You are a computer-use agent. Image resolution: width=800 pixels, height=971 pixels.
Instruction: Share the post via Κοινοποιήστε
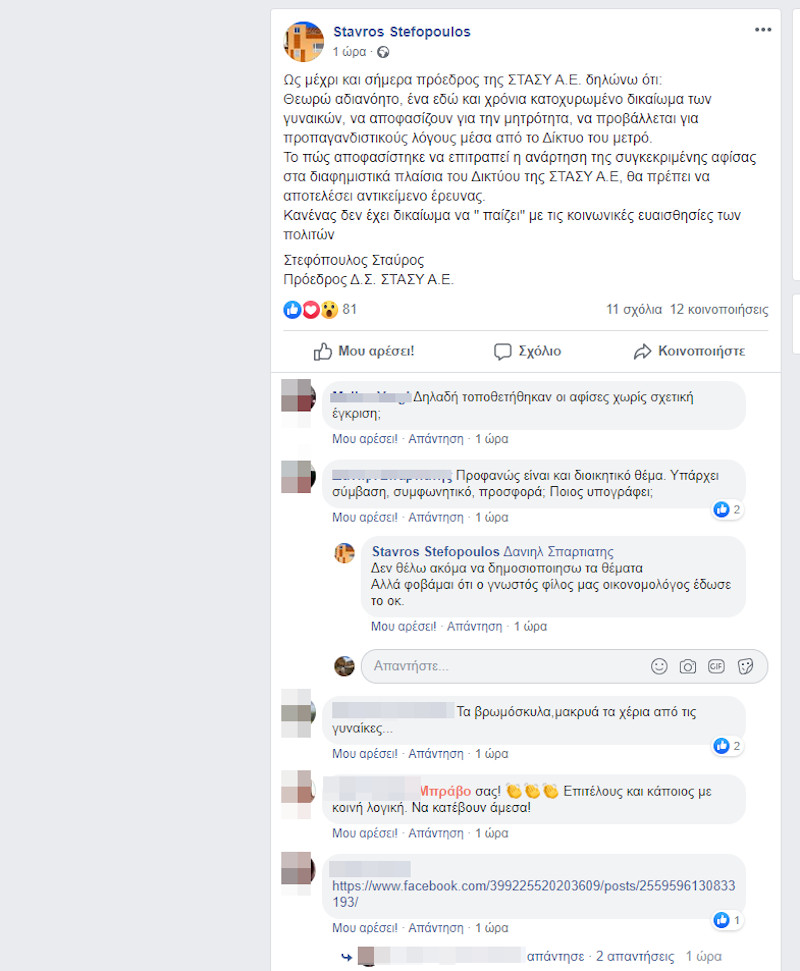689,351
